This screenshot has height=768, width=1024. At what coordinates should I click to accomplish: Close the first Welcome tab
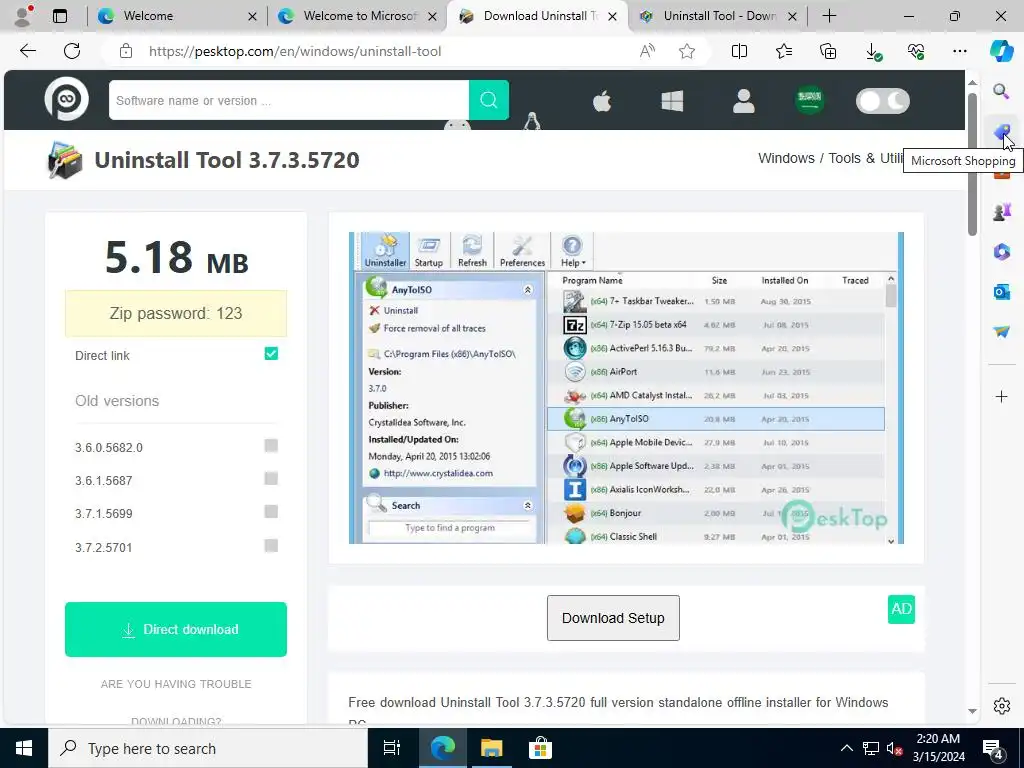pos(252,17)
